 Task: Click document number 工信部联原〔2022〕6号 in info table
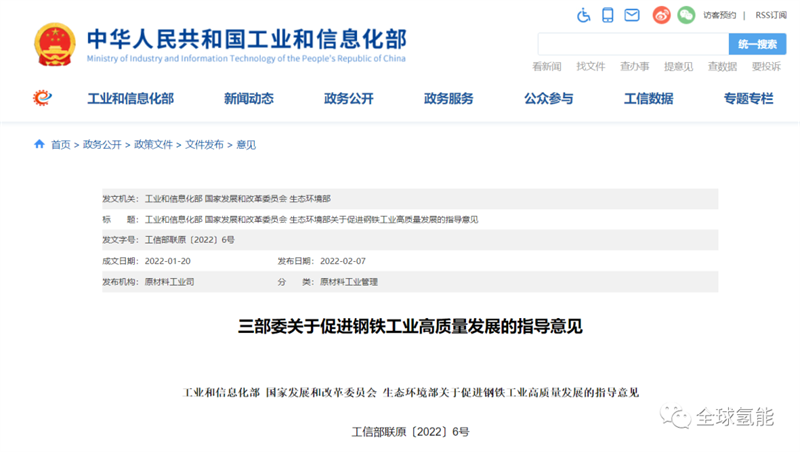pyautogui.click(x=190, y=240)
